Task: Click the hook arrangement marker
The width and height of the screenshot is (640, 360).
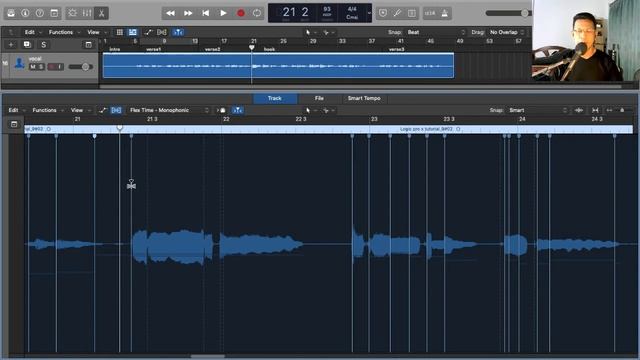Action: click(x=269, y=49)
